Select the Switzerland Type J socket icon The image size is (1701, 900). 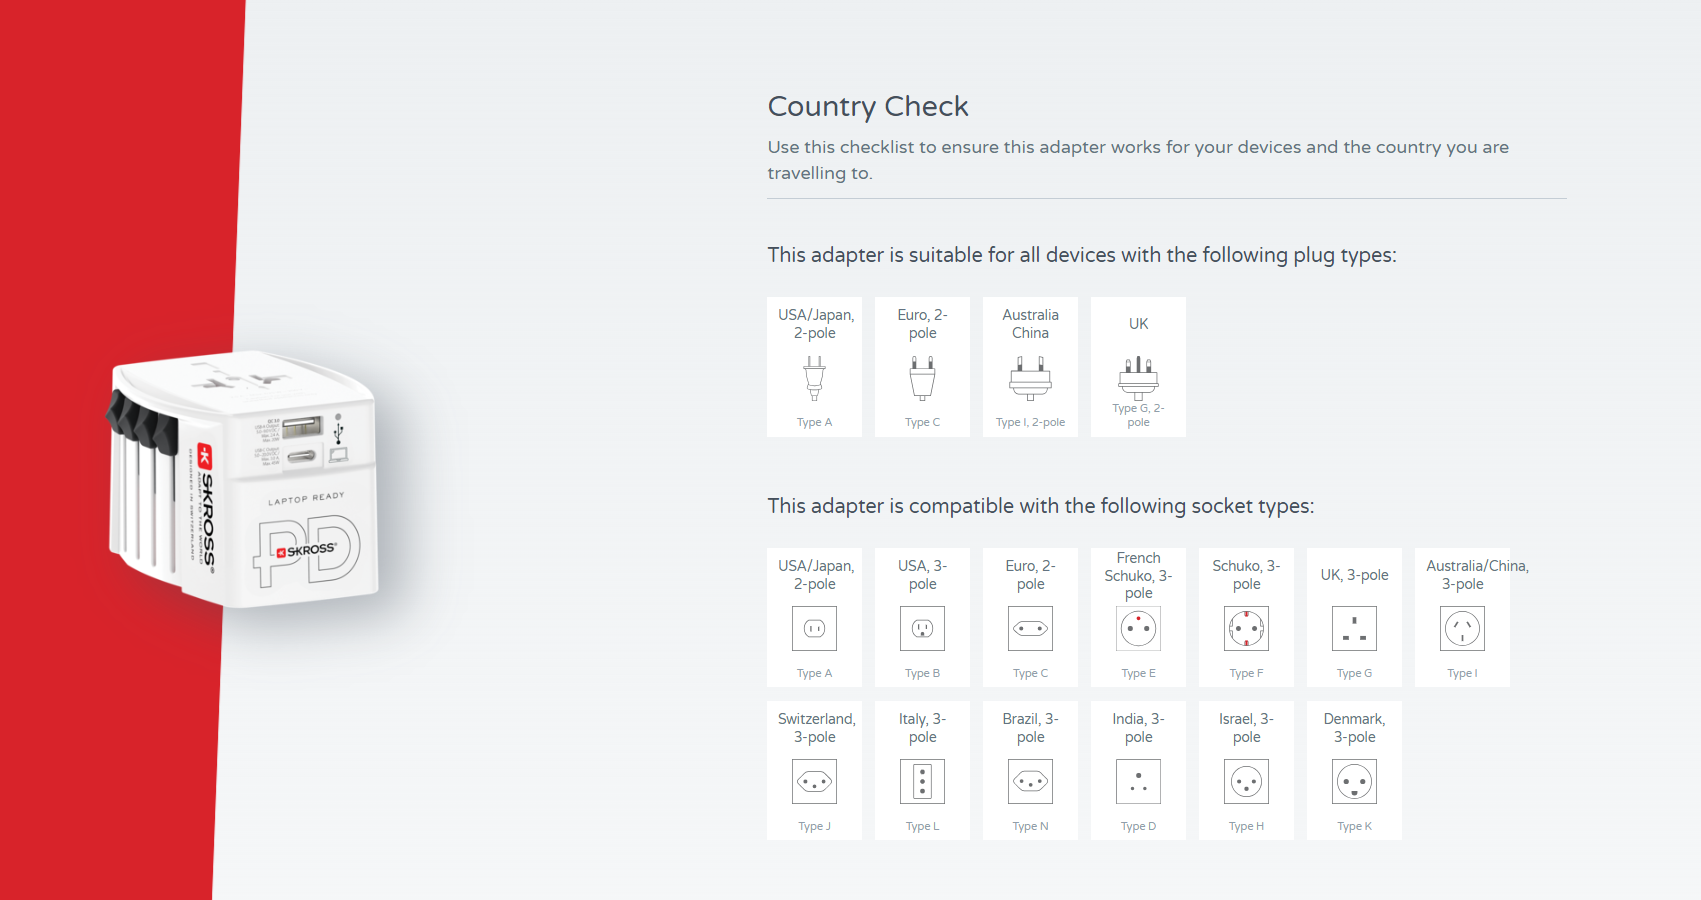[x=814, y=782]
